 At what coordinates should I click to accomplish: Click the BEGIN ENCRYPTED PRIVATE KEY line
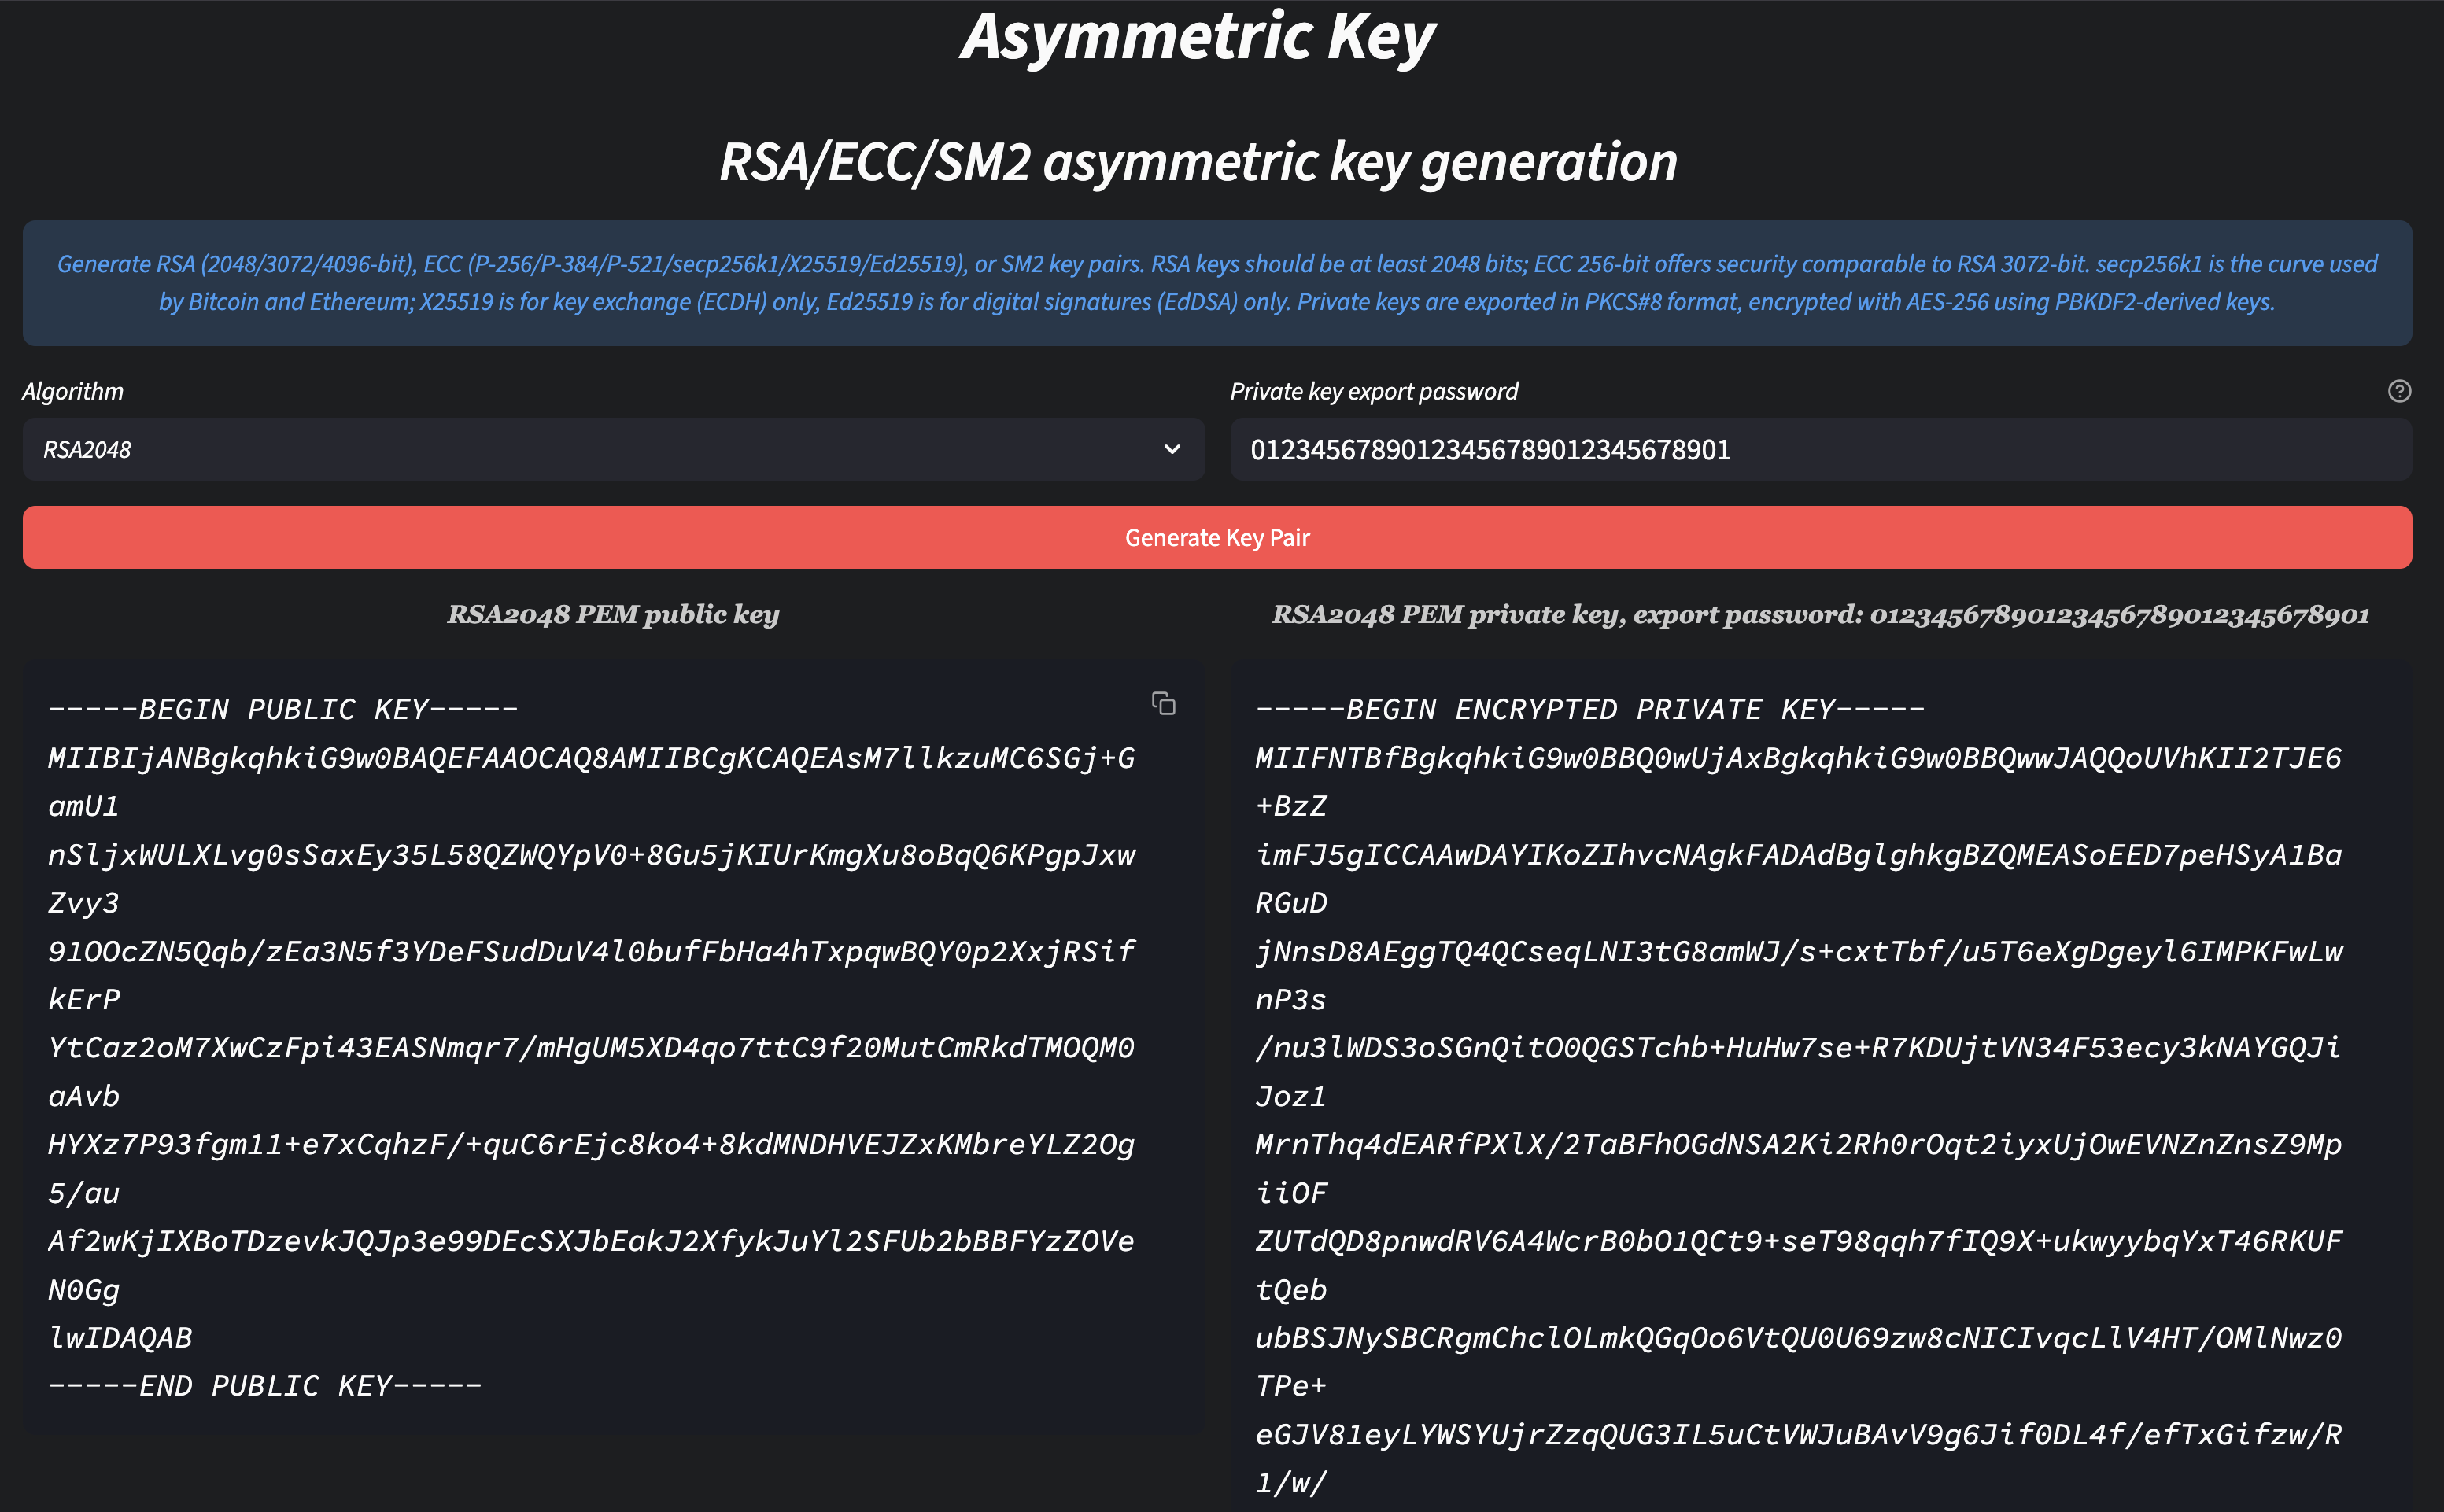coord(1590,709)
